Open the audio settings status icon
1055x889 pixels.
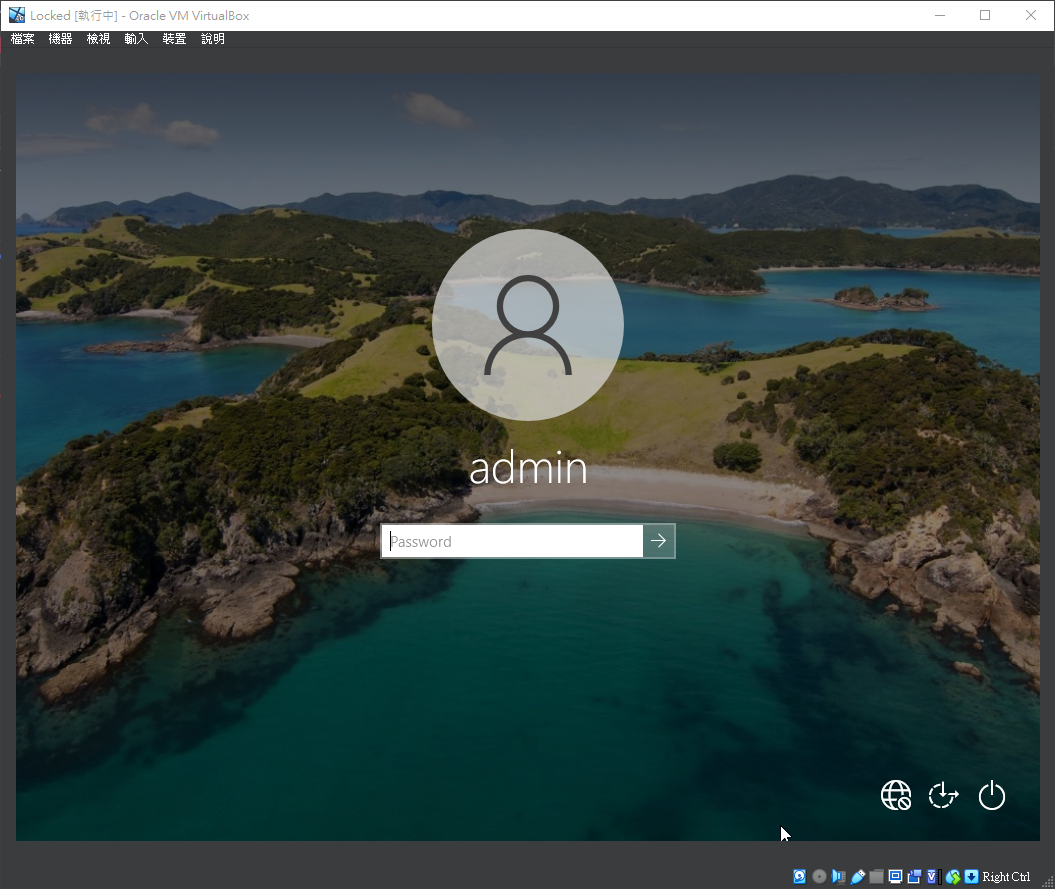[838, 877]
